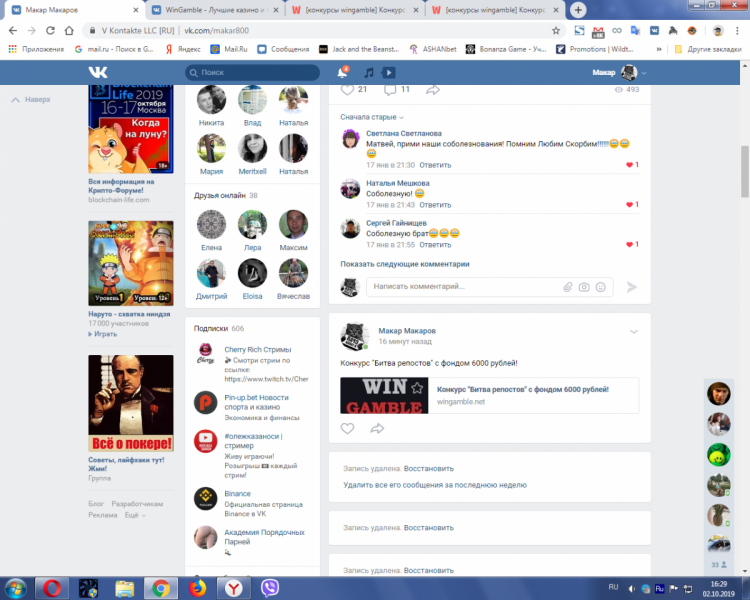
Task: Open 'Другие закладки' bookmarks folder
Action: pyautogui.click(x=708, y=49)
